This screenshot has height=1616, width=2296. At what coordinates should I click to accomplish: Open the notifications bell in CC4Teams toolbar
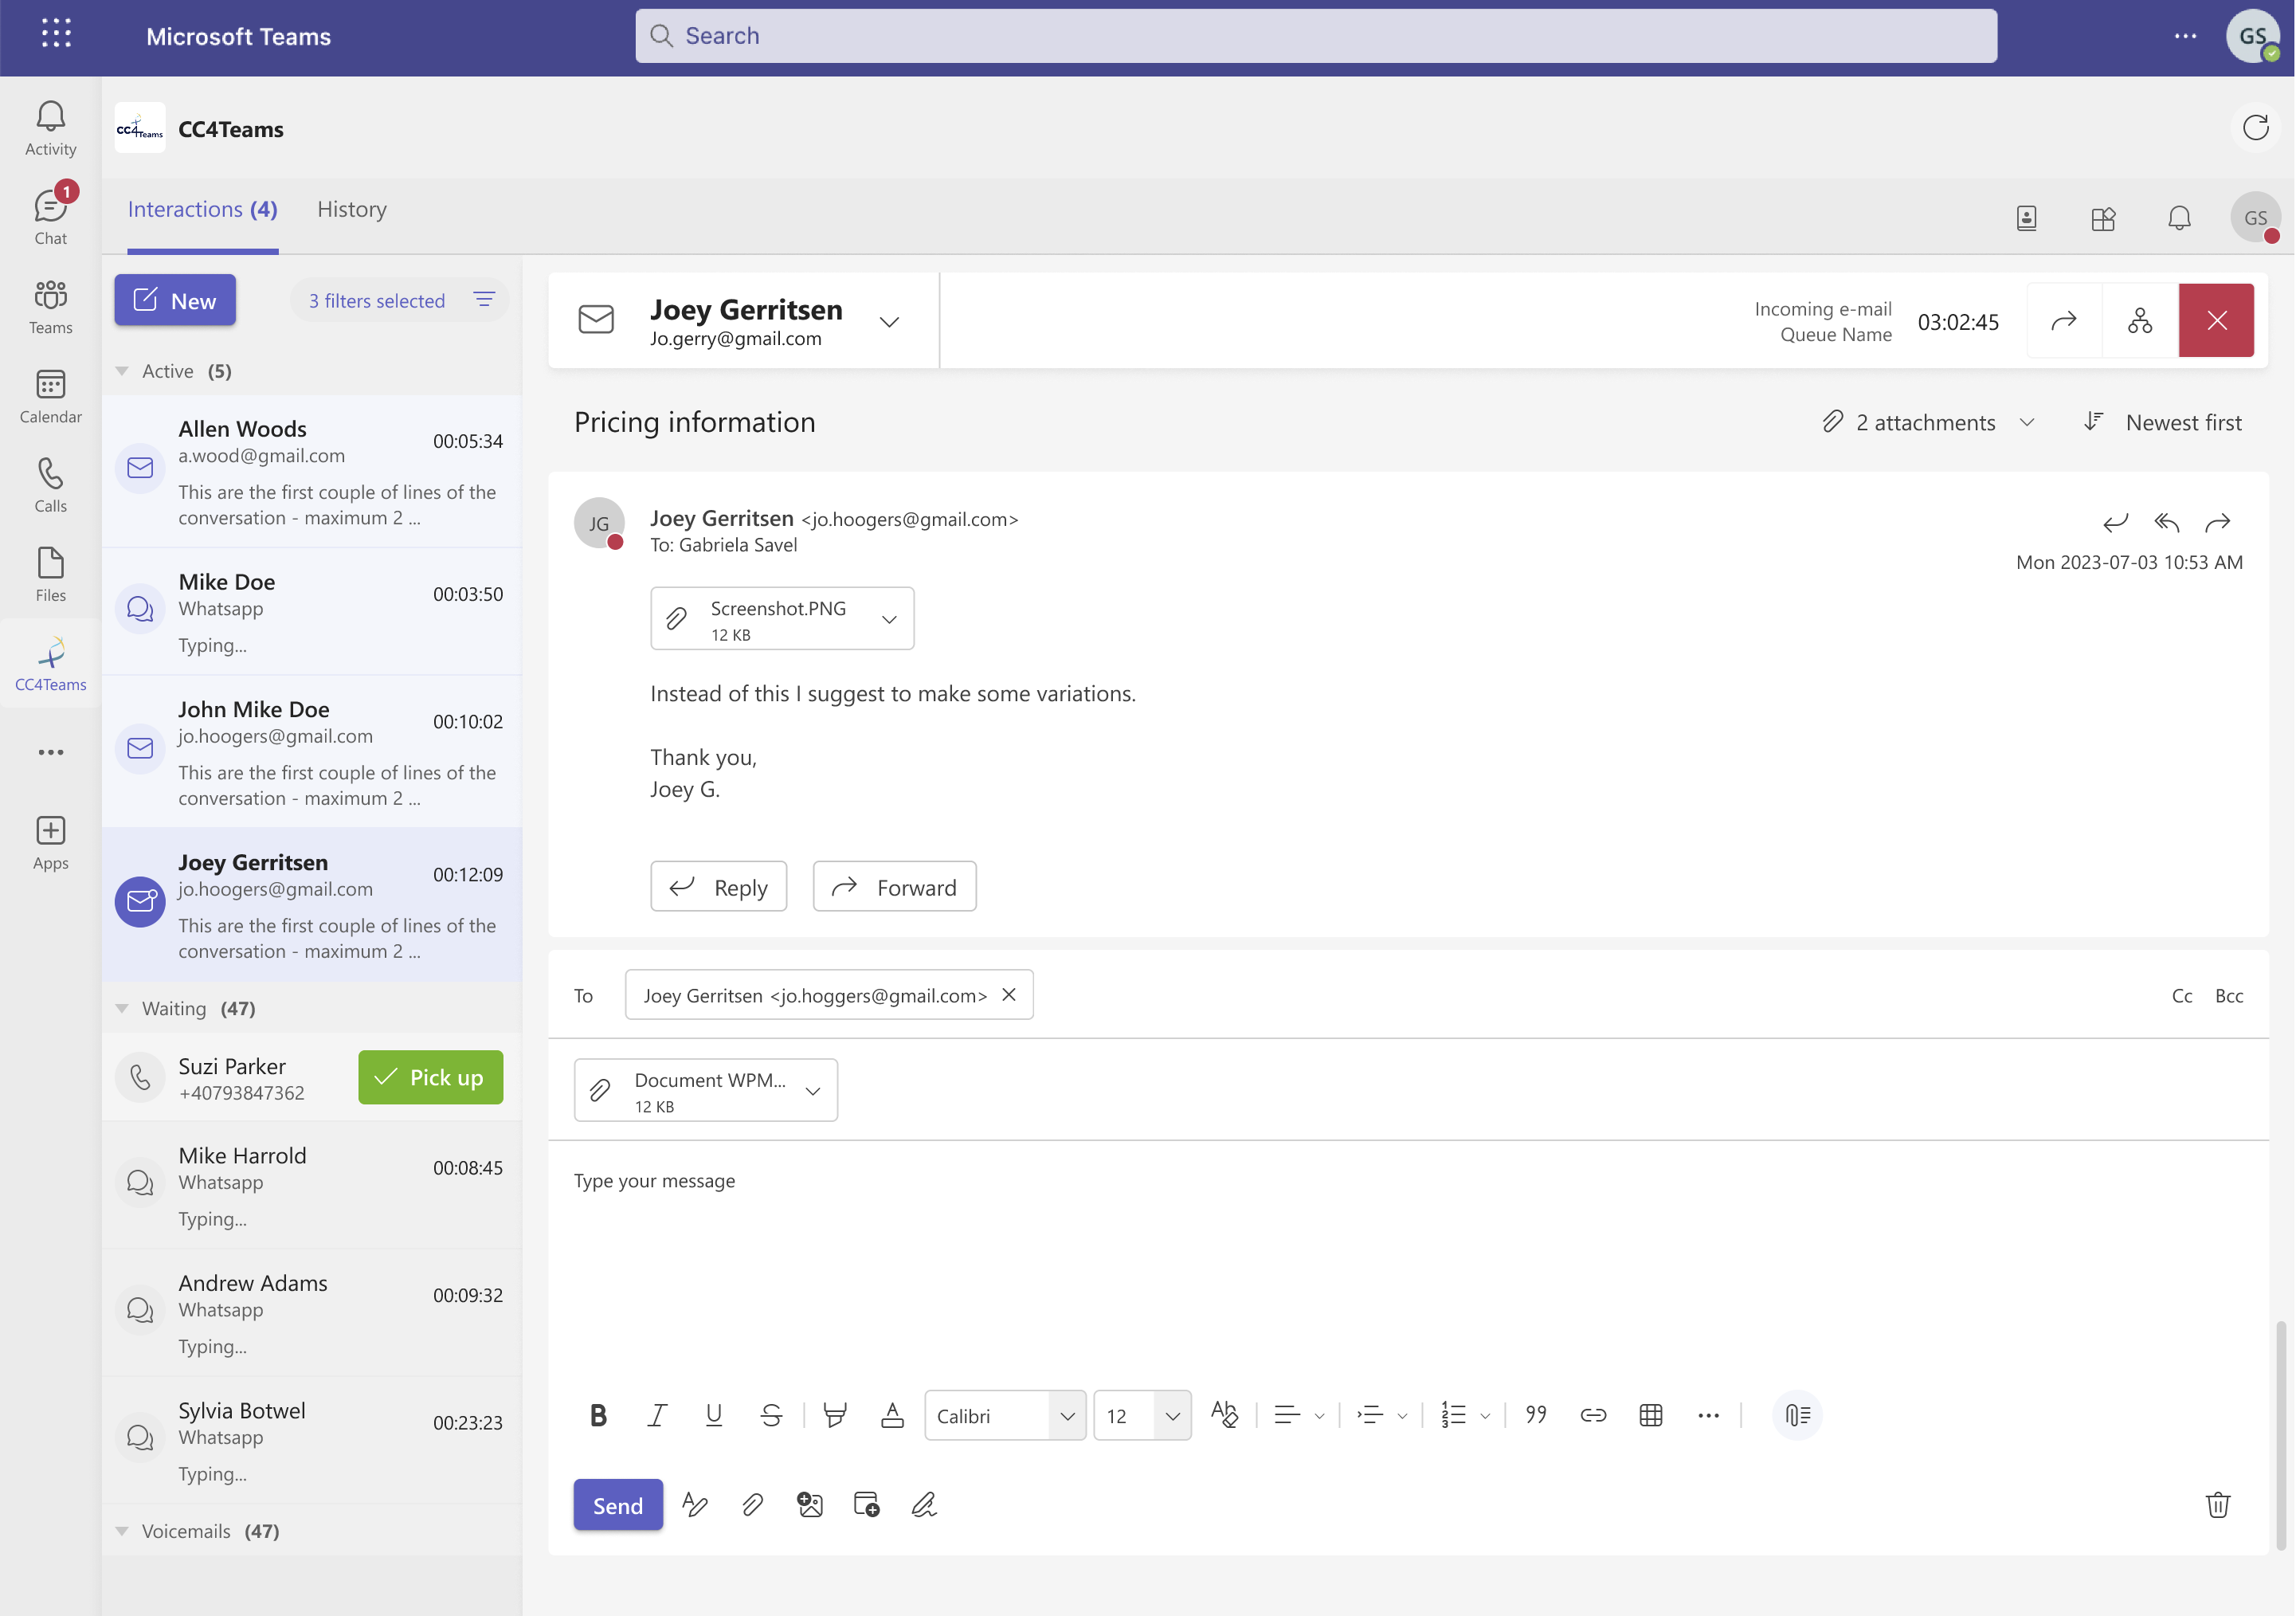click(2179, 218)
